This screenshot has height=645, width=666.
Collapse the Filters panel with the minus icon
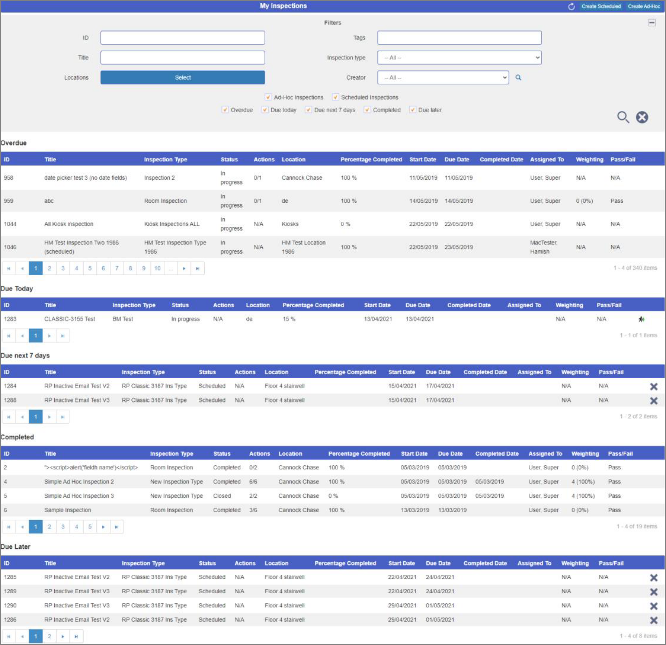[652, 23]
